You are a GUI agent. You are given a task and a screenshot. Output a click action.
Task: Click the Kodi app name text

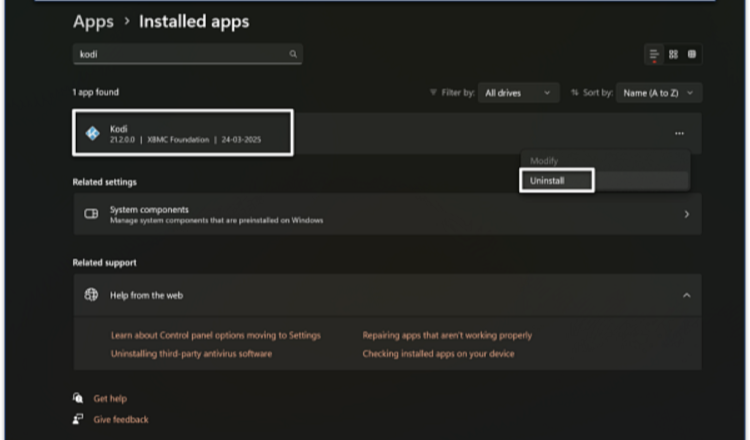click(x=119, y=129)
